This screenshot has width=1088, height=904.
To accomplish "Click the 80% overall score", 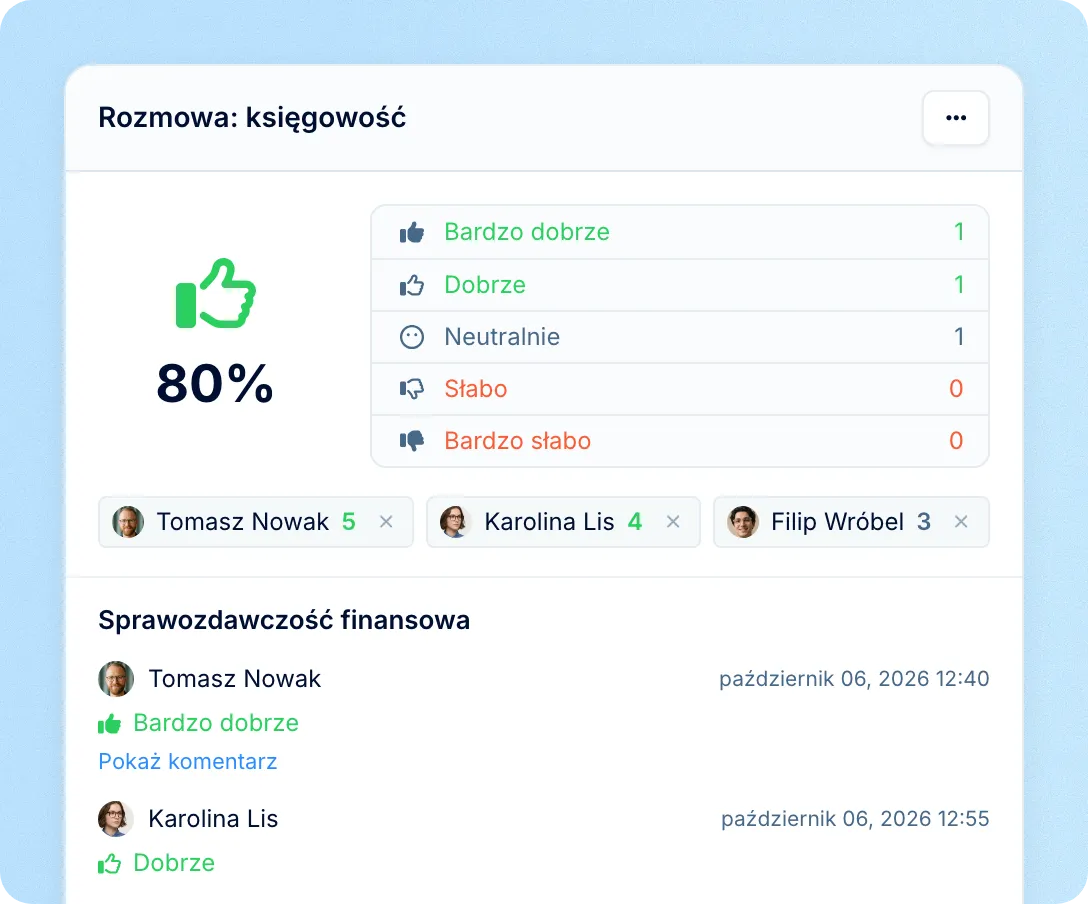I will (215, 383).
